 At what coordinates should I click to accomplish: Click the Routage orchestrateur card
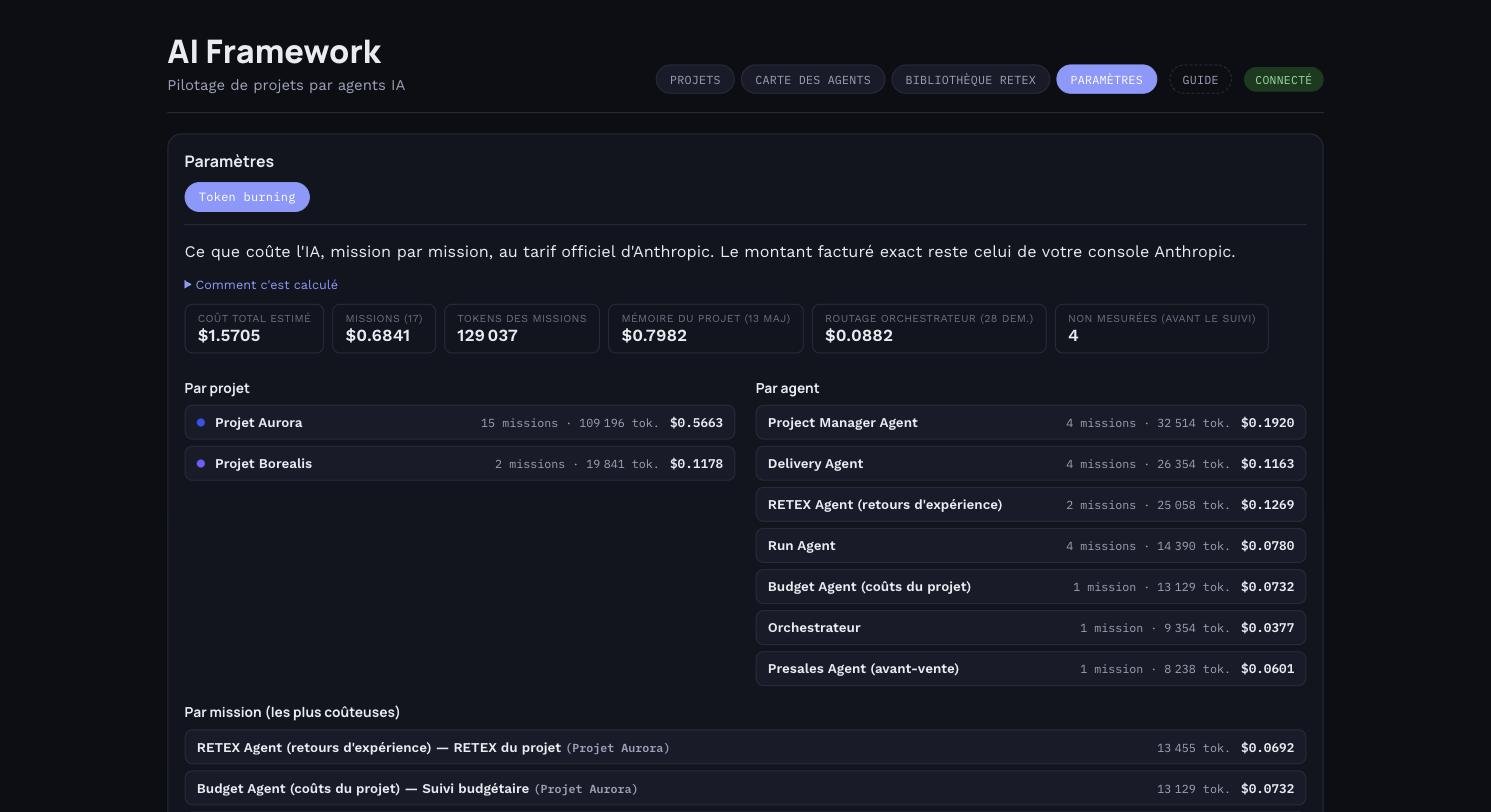coord(929,329)
